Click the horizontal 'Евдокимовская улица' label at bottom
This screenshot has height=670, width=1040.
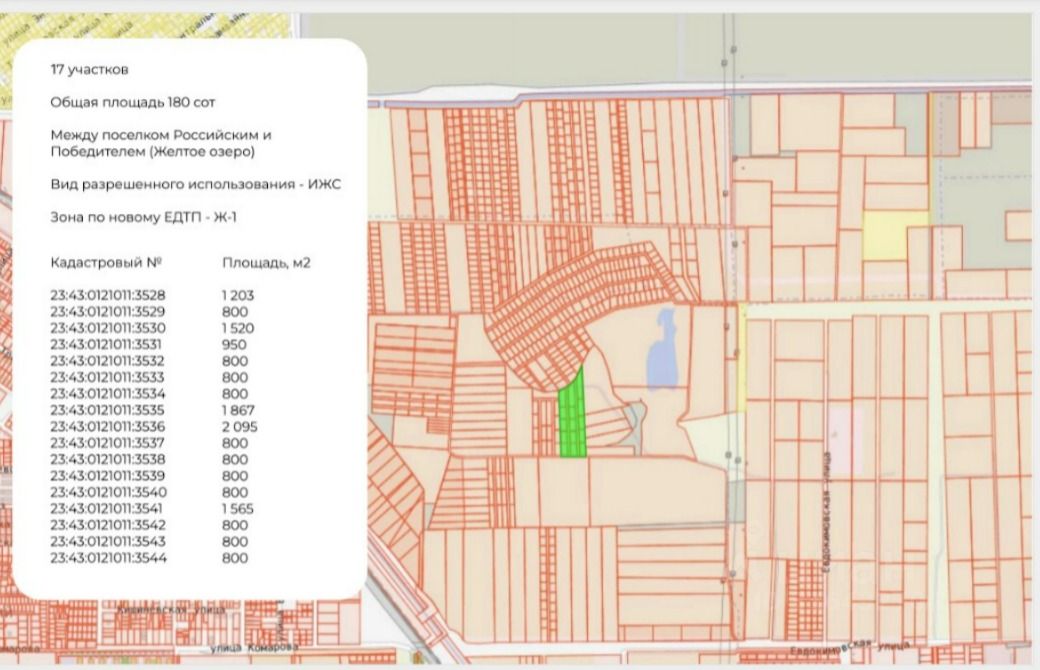[850, 647]
